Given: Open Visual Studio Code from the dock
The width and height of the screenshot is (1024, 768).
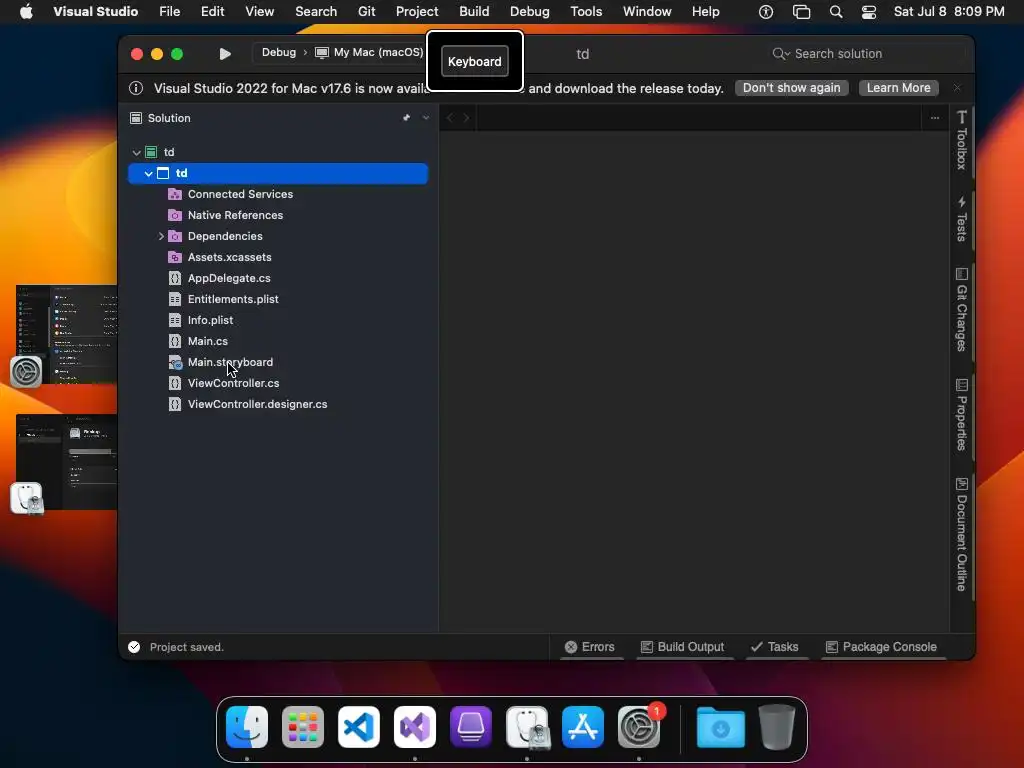Looking at the screenshot, I should [x=359, y=727].
